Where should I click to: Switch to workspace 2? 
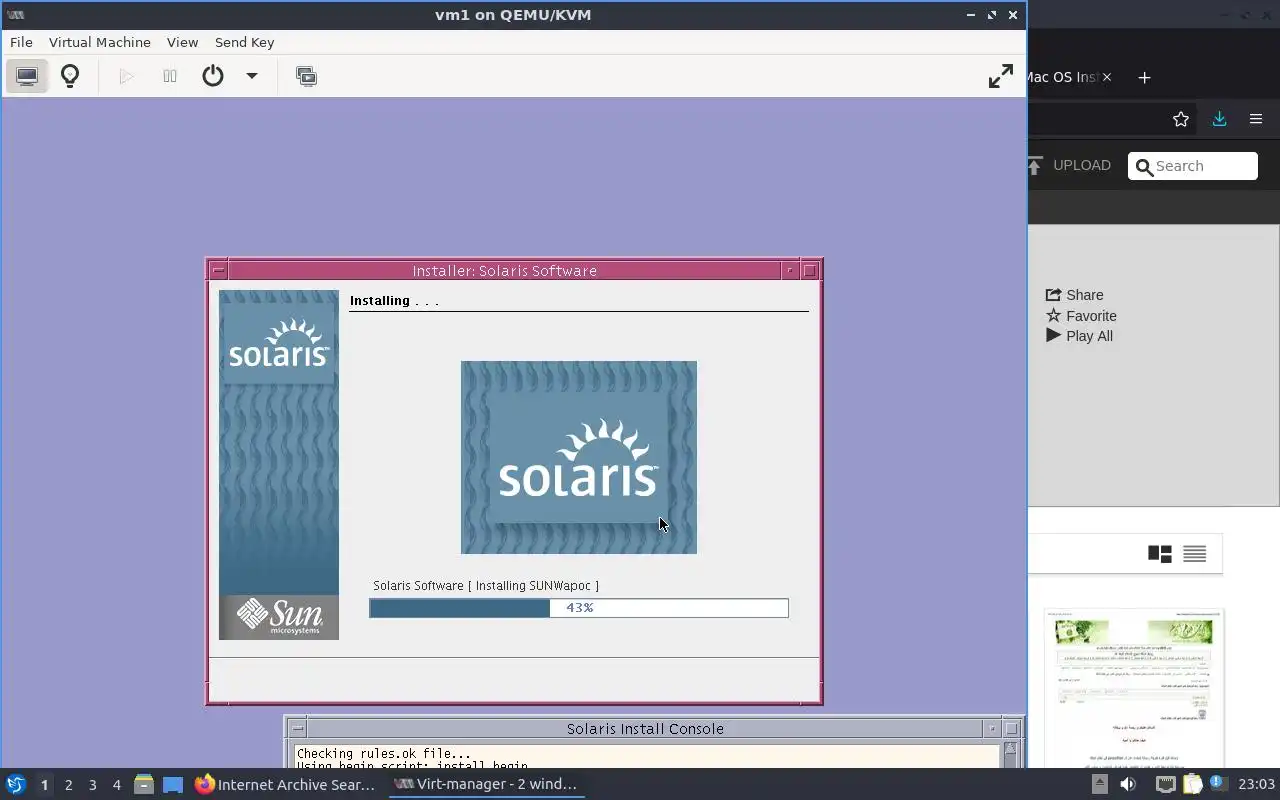coord(68,785)
